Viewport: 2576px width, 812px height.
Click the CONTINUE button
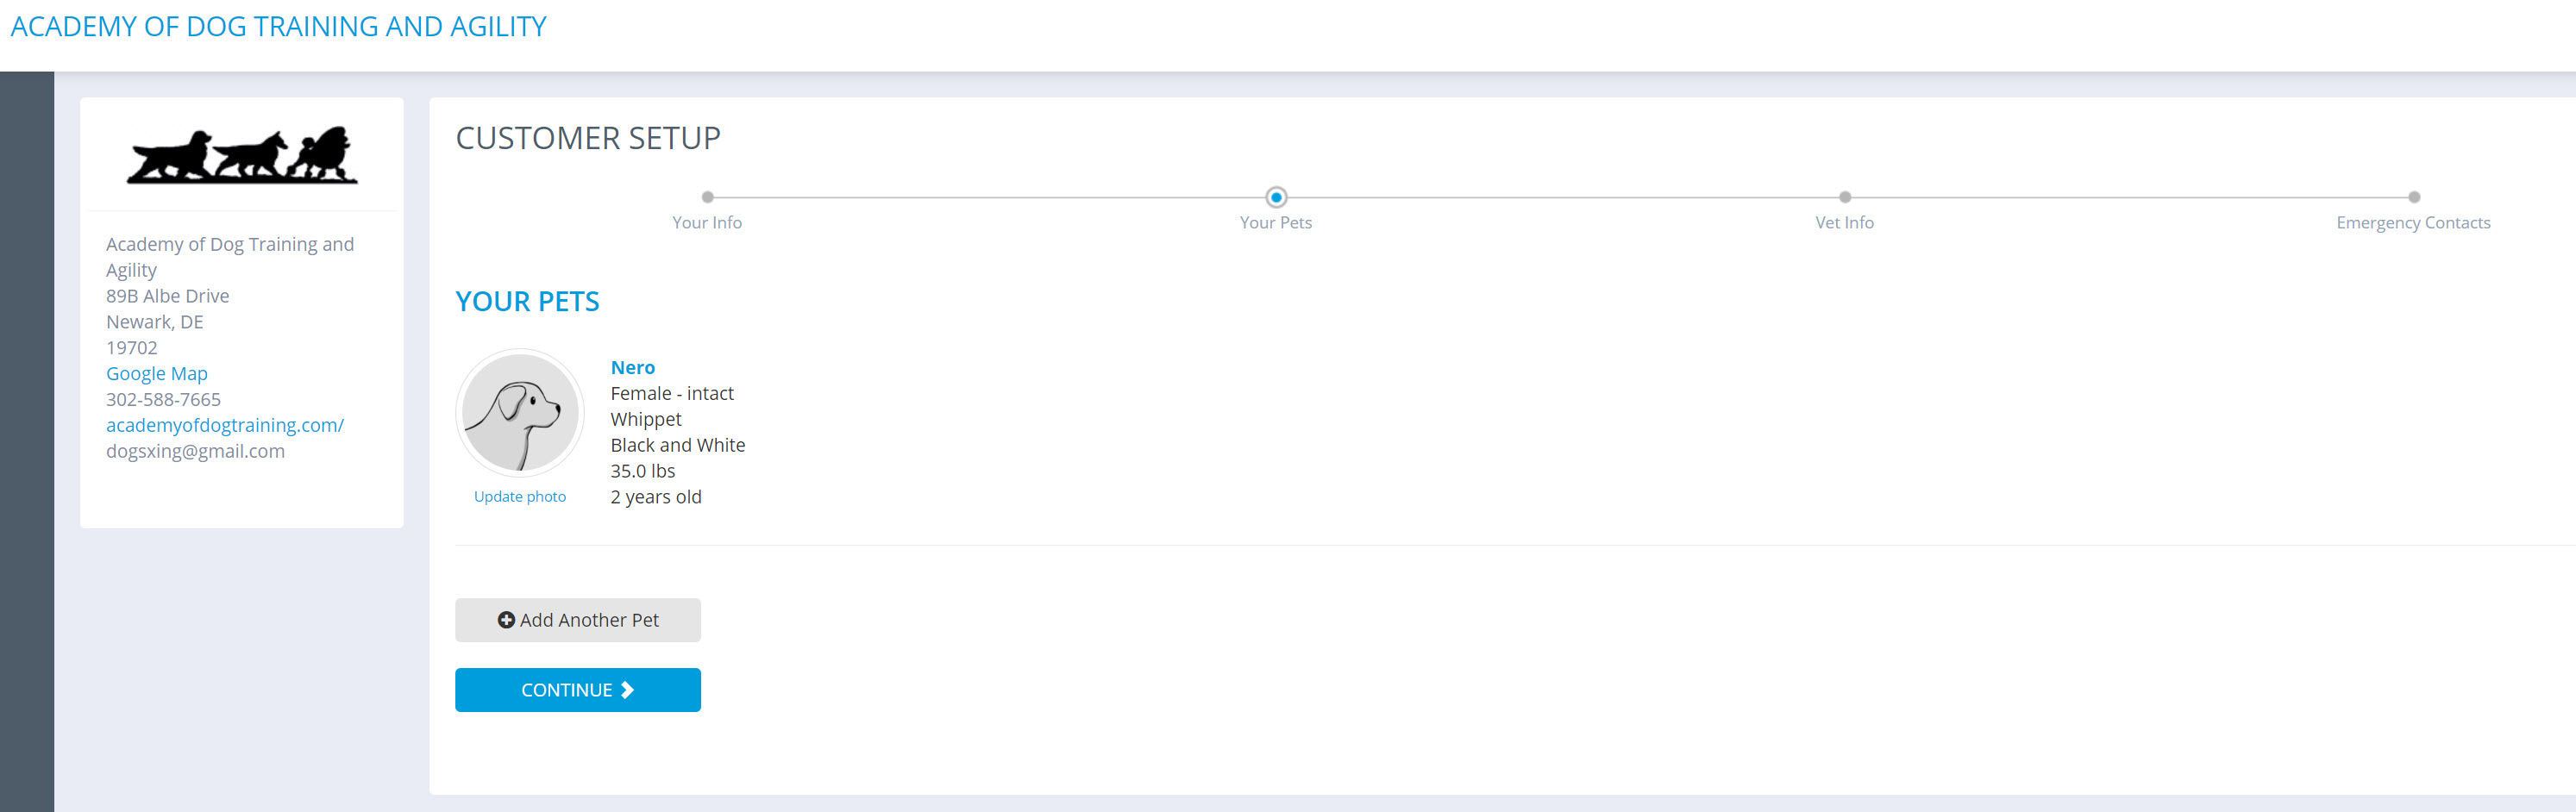tap(578, 690)
